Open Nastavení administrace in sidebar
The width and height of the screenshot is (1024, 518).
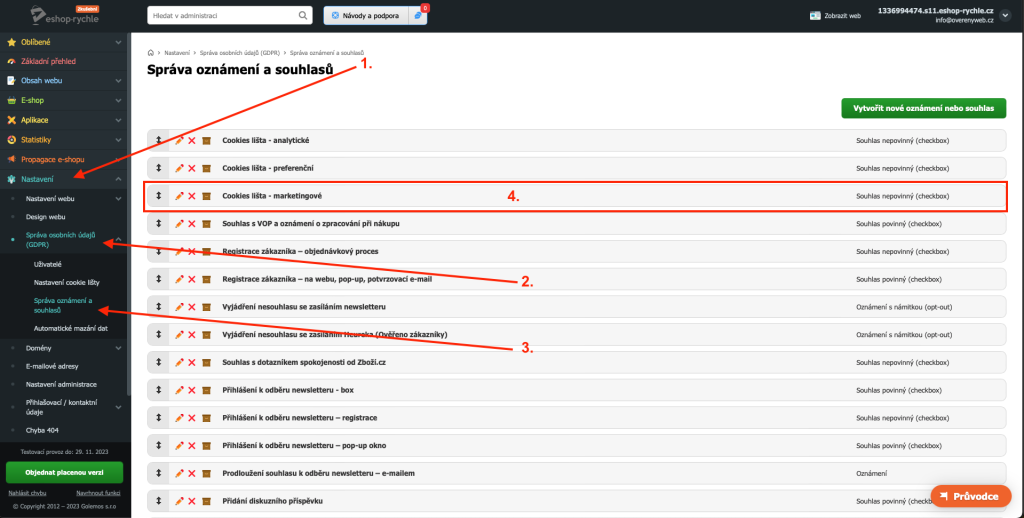point(61,385)
